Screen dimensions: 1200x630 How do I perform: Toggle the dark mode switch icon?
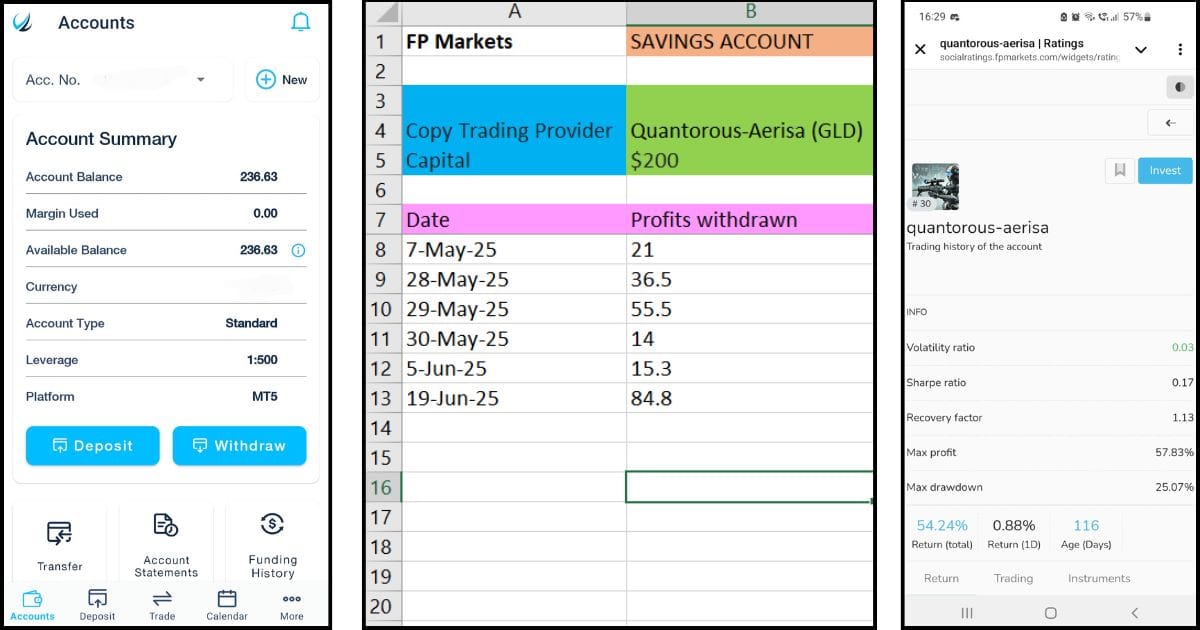(1180, 87)
